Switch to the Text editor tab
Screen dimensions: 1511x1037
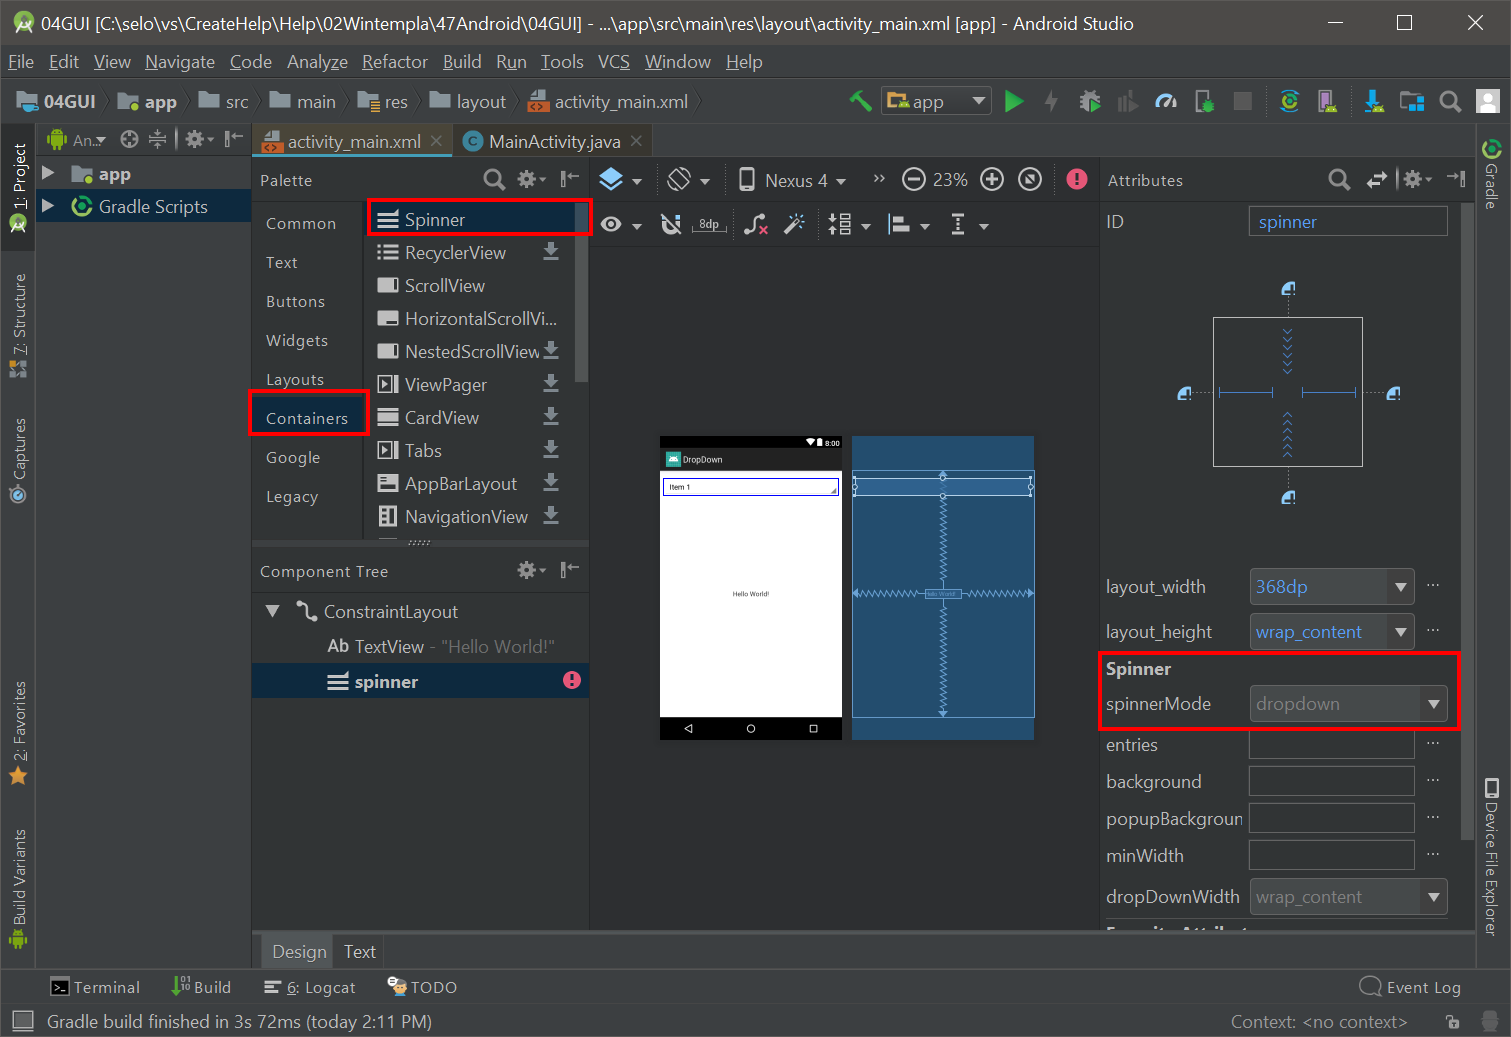pos(360,951)
